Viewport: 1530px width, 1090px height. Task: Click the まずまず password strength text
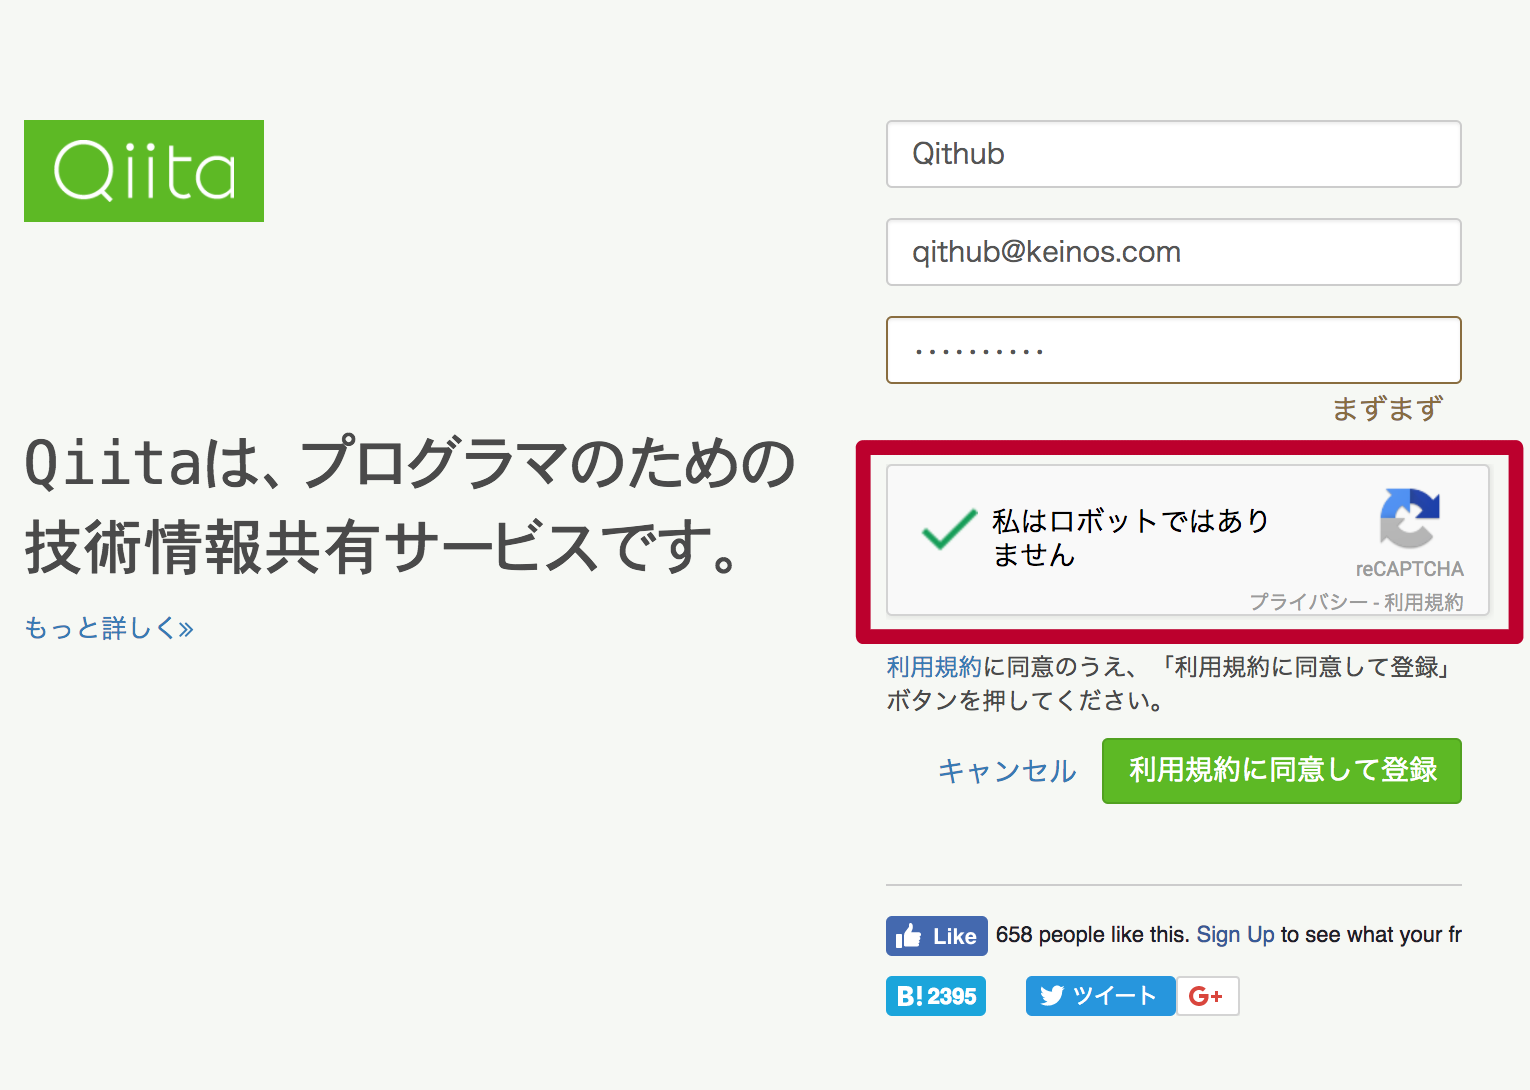point(1387,409)
